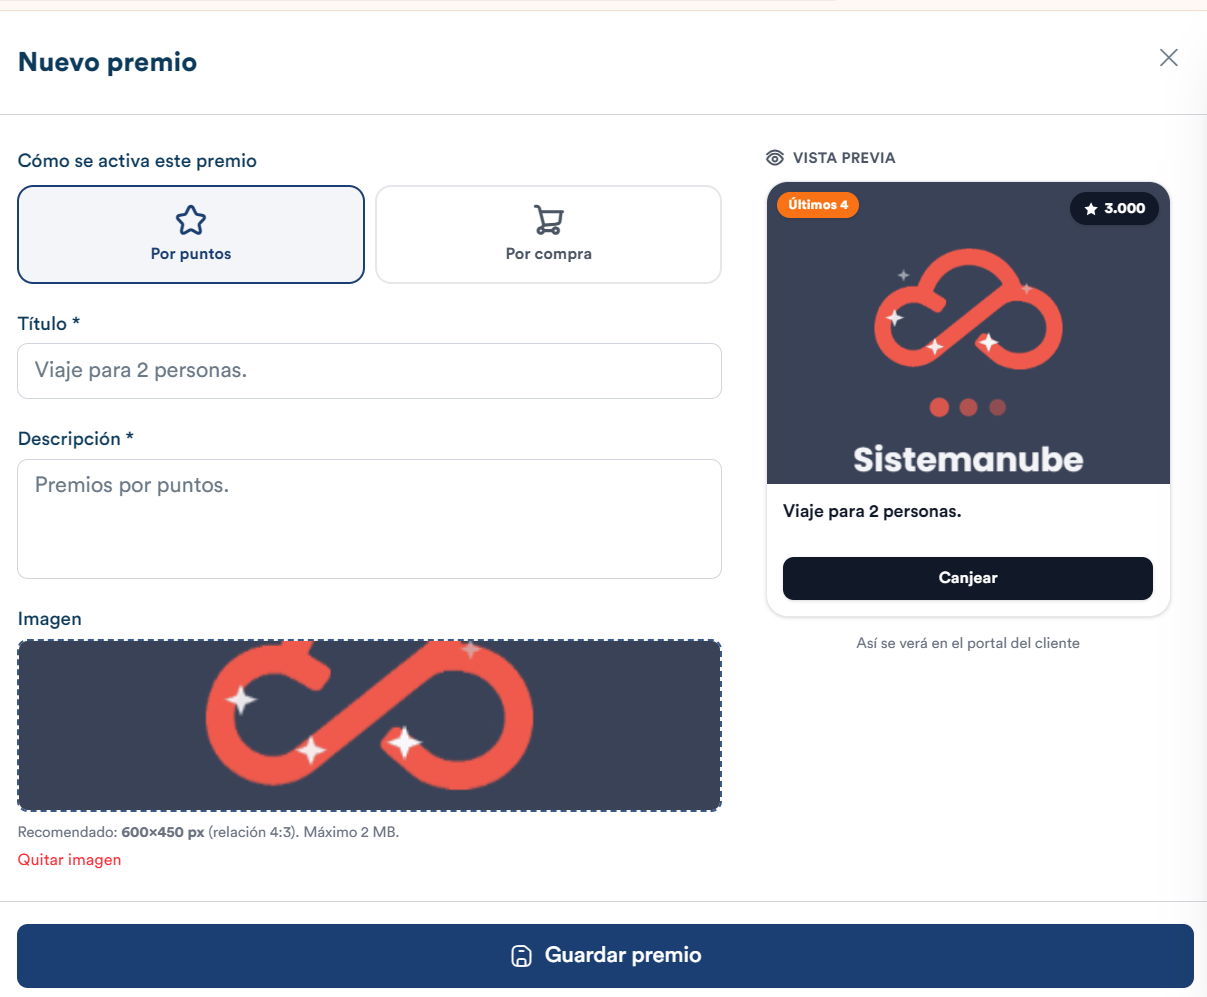This screenshot has height=997, width=1207.
Task: Click the uploaded image drop zone
Action: pos(369,725)
